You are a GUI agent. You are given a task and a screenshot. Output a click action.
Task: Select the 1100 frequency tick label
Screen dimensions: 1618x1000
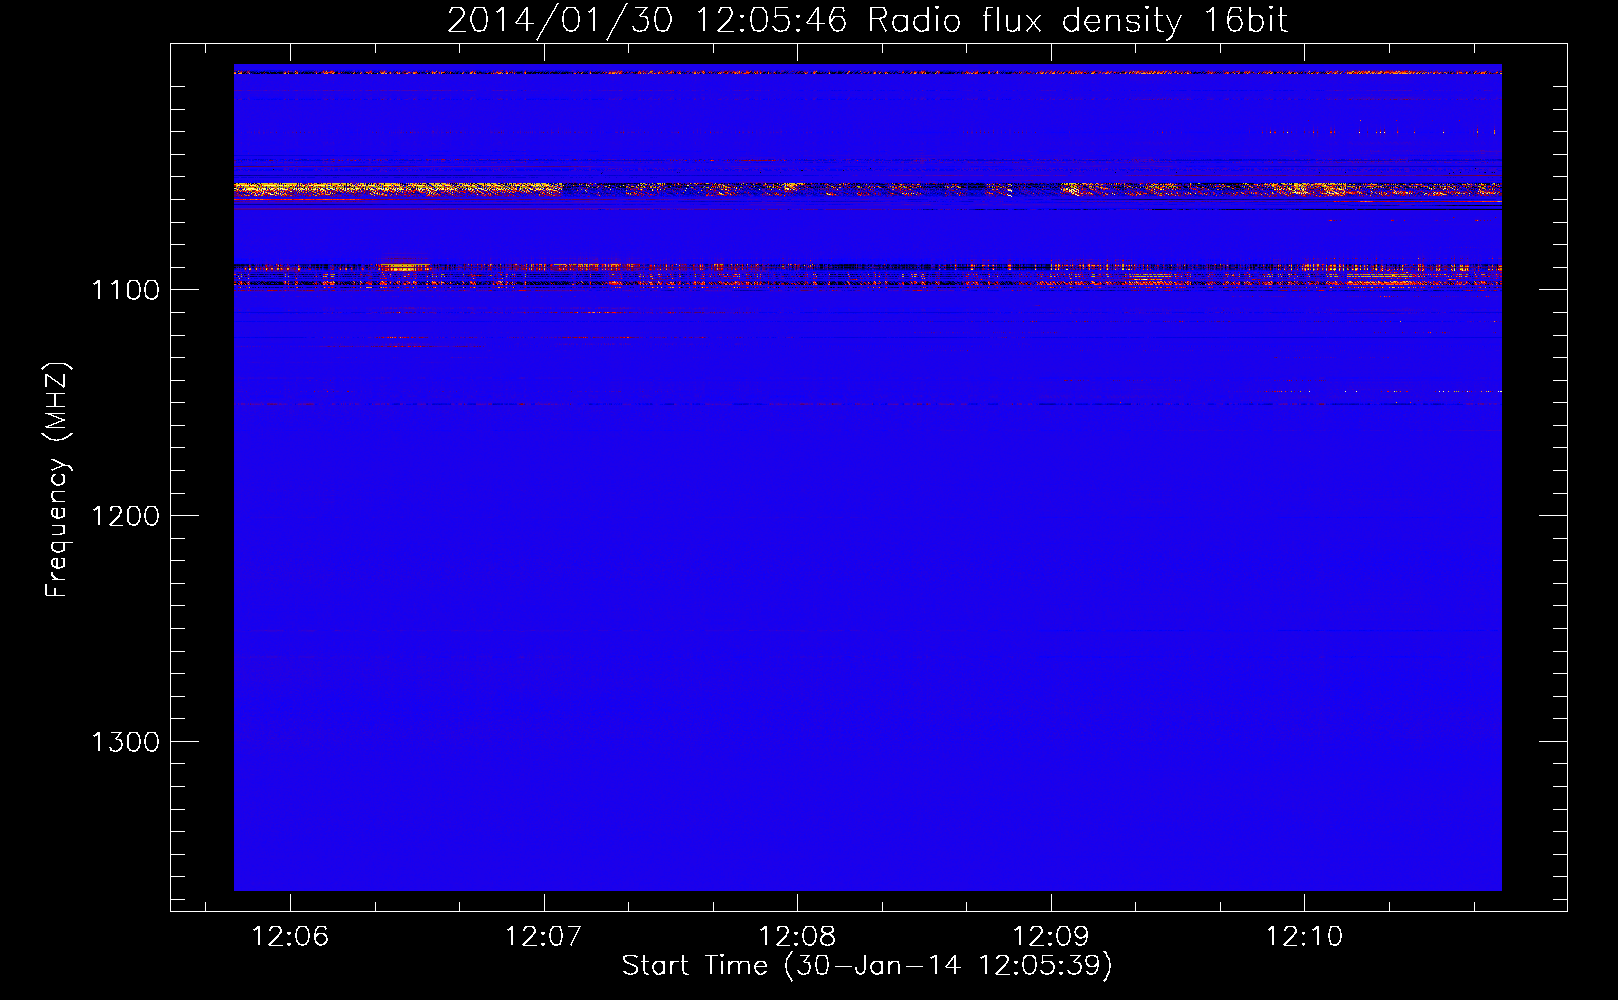point(125,290)
